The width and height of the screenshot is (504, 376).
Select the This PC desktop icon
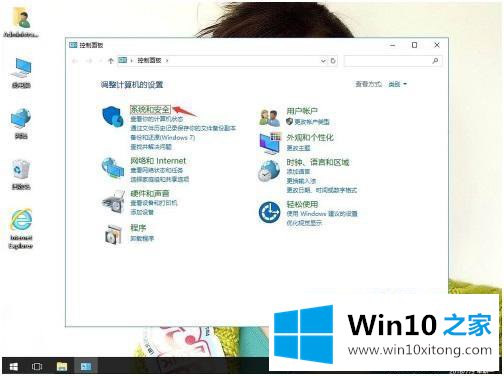(x=21, y=73)
